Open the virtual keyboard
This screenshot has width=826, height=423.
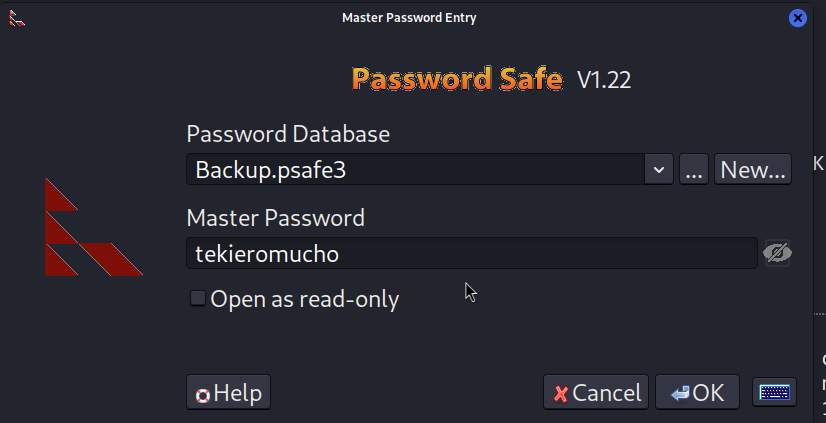(776, 393)
